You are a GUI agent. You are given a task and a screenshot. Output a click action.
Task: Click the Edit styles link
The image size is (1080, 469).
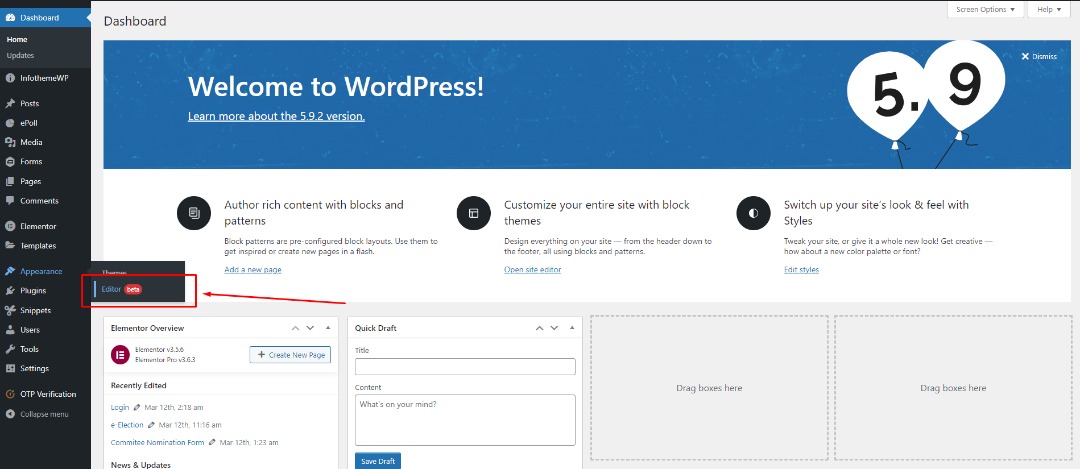(802, 270)
